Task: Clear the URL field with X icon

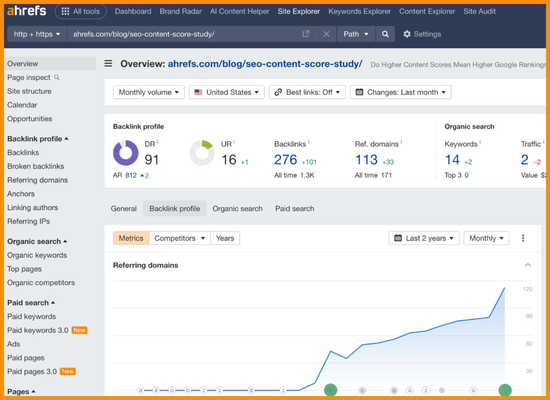Action: pyautogui.click(x=326, y=34)
